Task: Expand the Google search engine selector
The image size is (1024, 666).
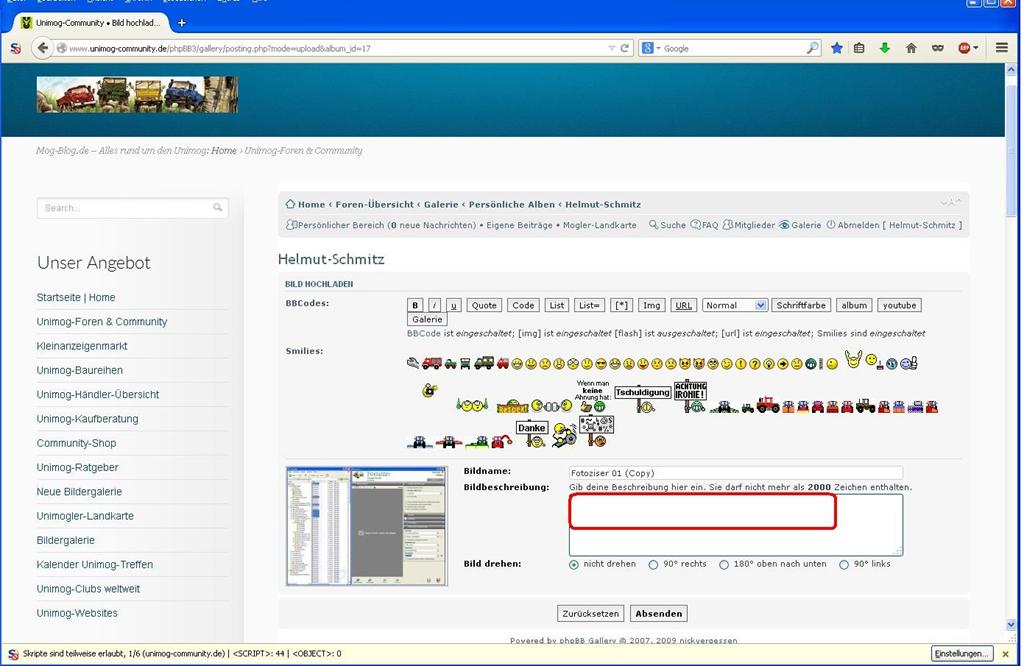Action: point(653,48)
